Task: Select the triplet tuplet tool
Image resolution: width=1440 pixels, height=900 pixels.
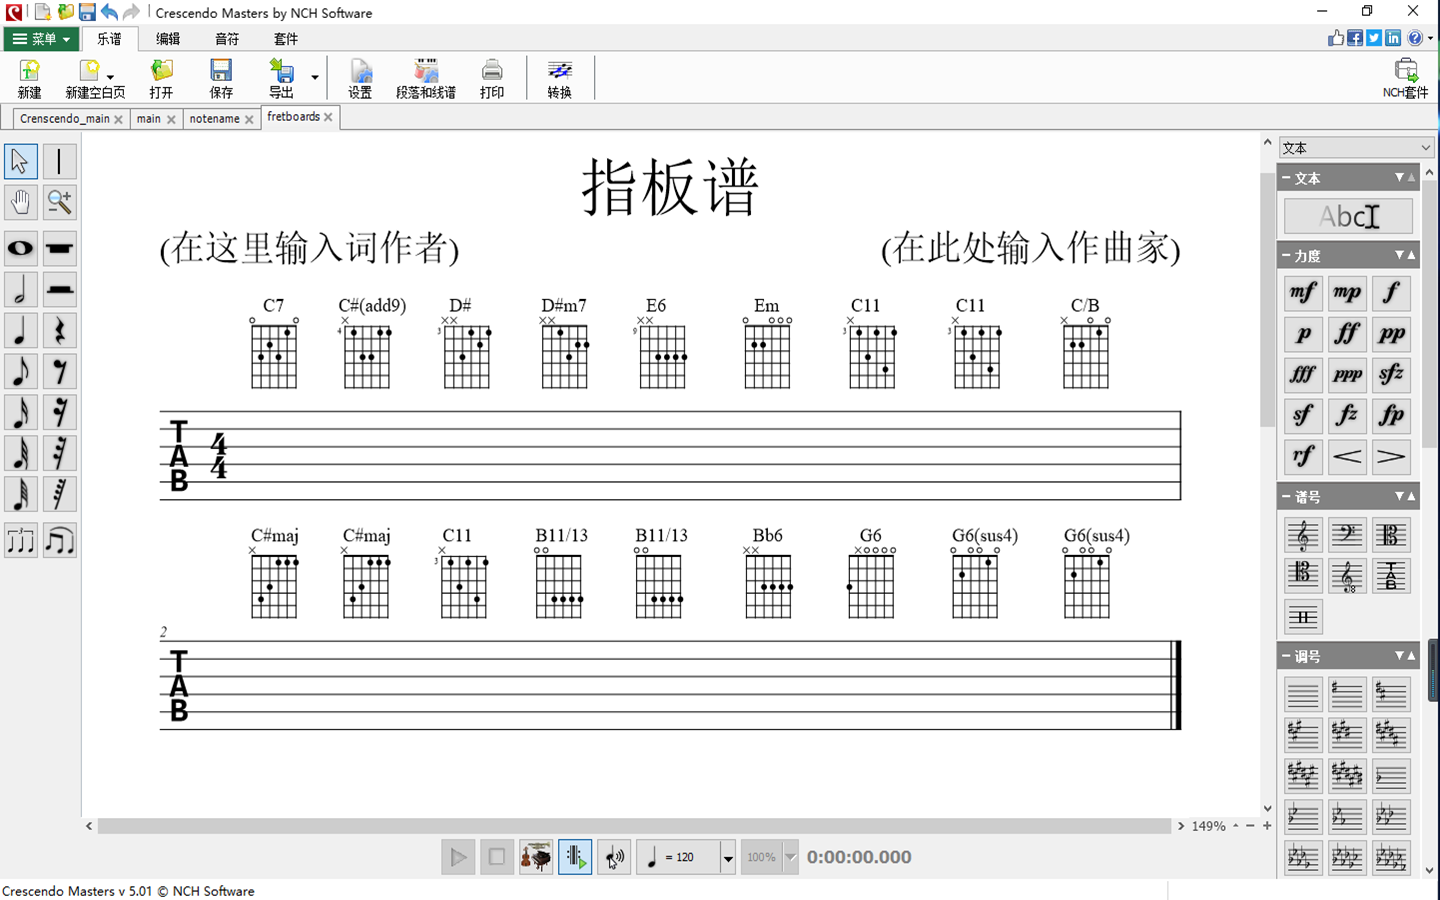Action: coord(20,541)
